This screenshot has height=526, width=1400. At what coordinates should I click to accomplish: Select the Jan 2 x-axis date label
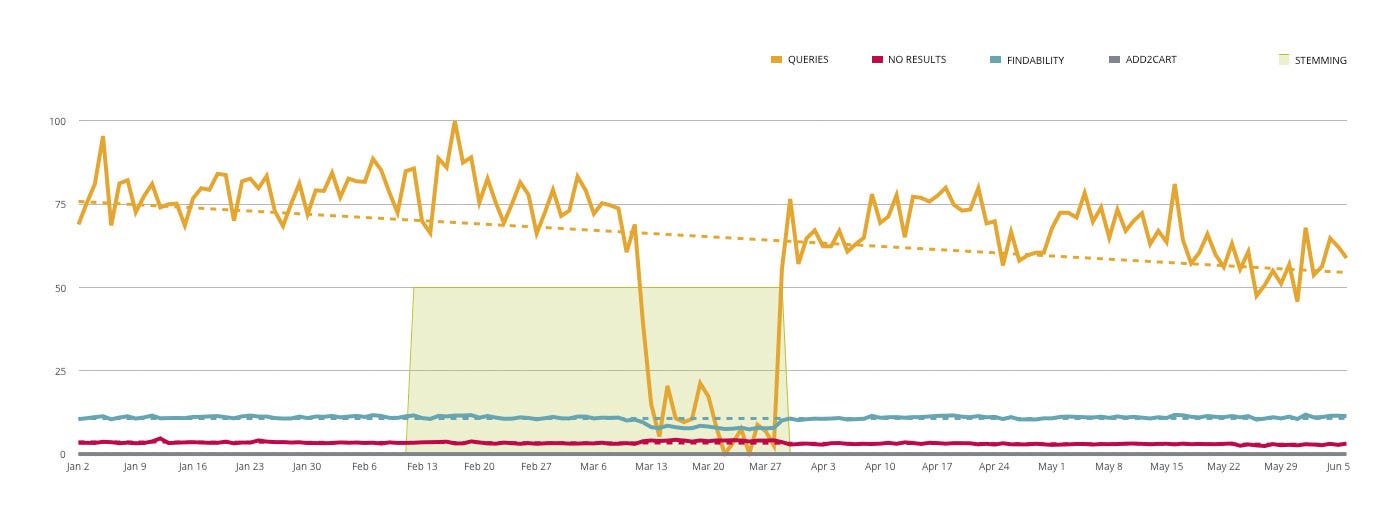pyautogui.click(x=78, y=466)
